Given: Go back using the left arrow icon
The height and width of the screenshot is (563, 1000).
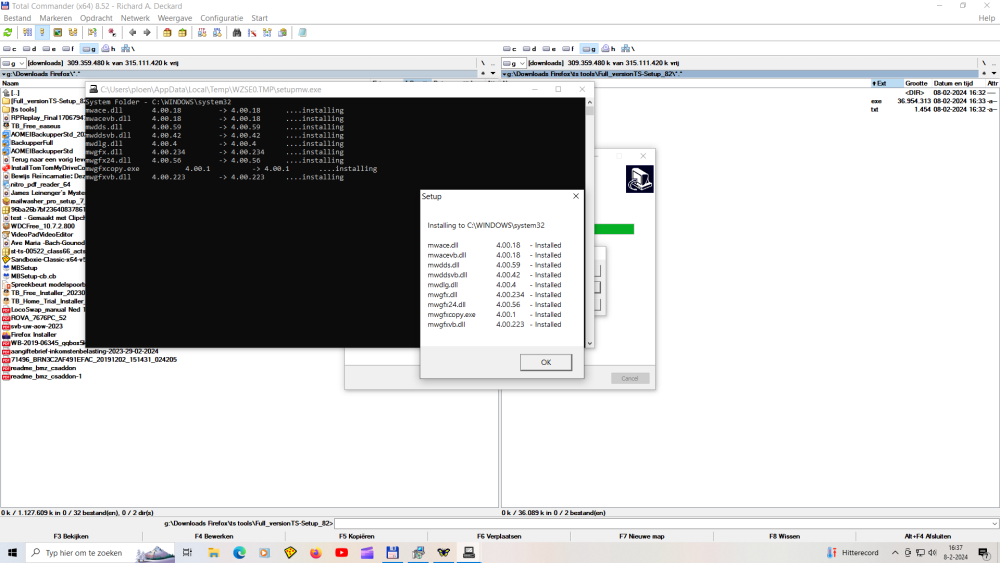Looking at the screenshot, I should tap(132, 32).
